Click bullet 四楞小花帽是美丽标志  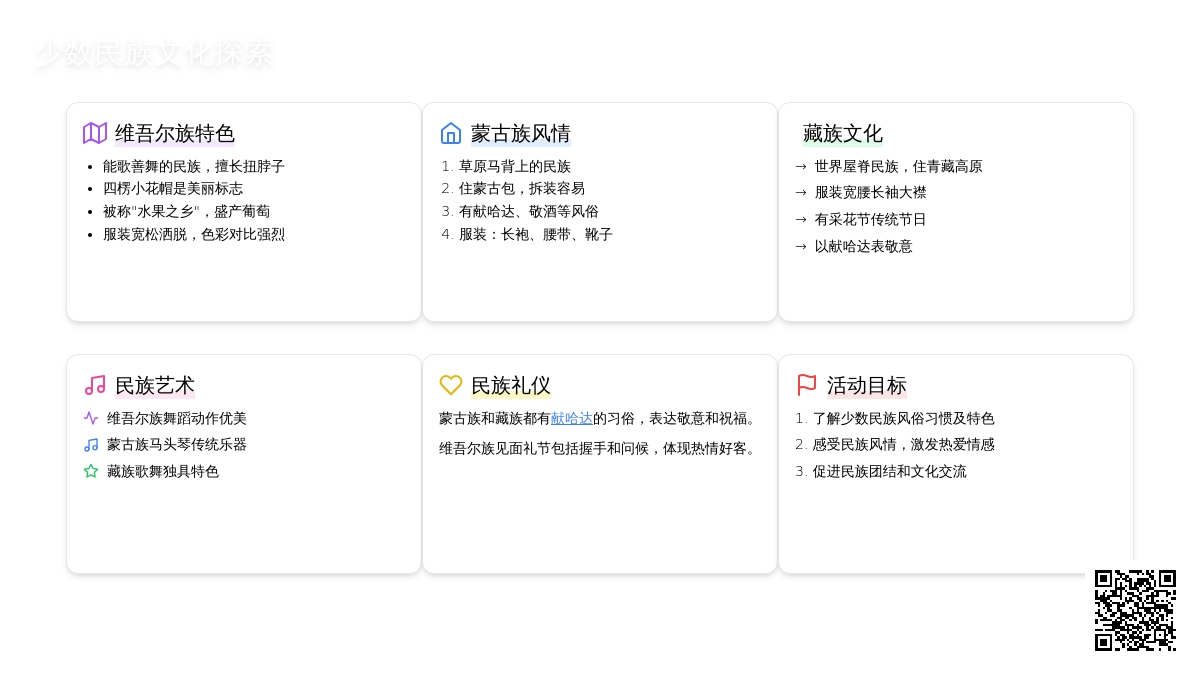pos(173,188)
